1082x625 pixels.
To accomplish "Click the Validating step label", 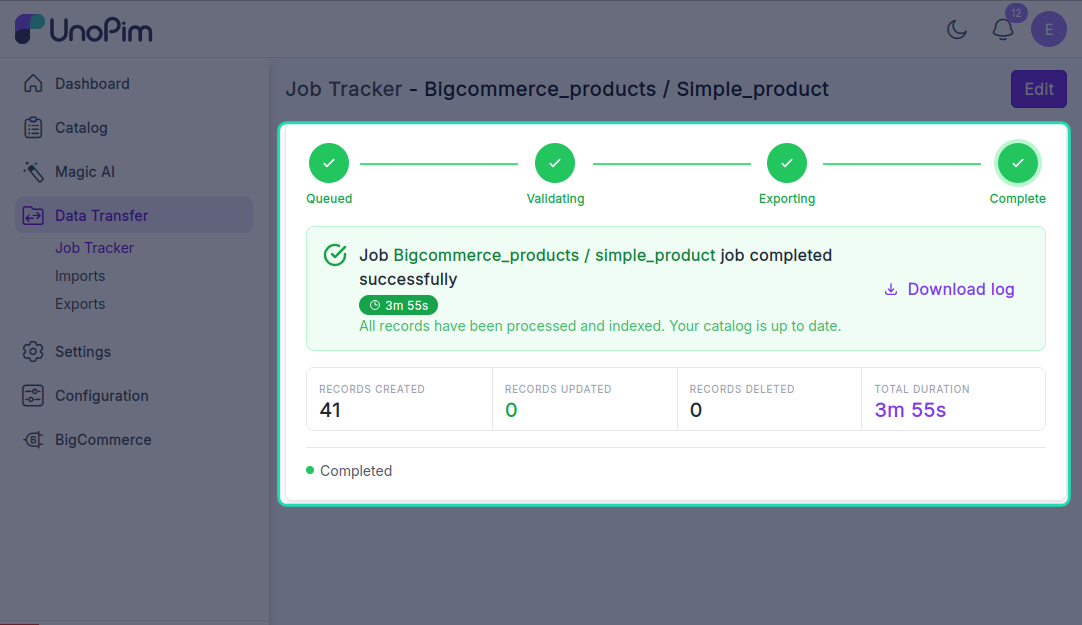I will (555, 199).
